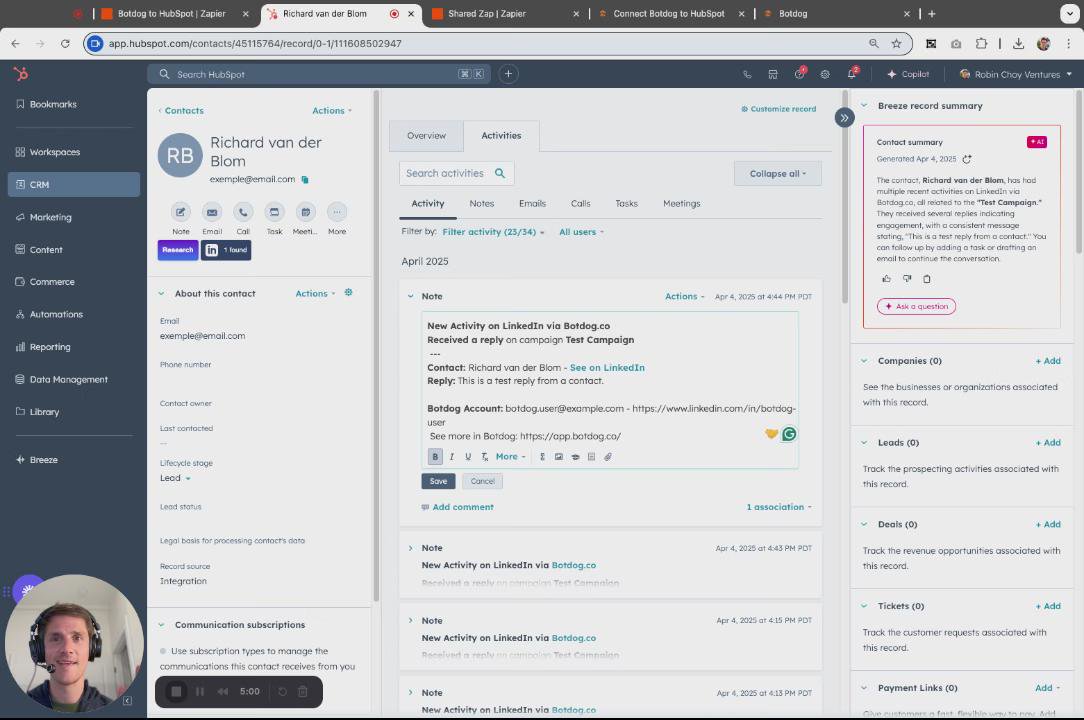Select the Notes activity tab

pyautogui.click(x=482, y=203)
